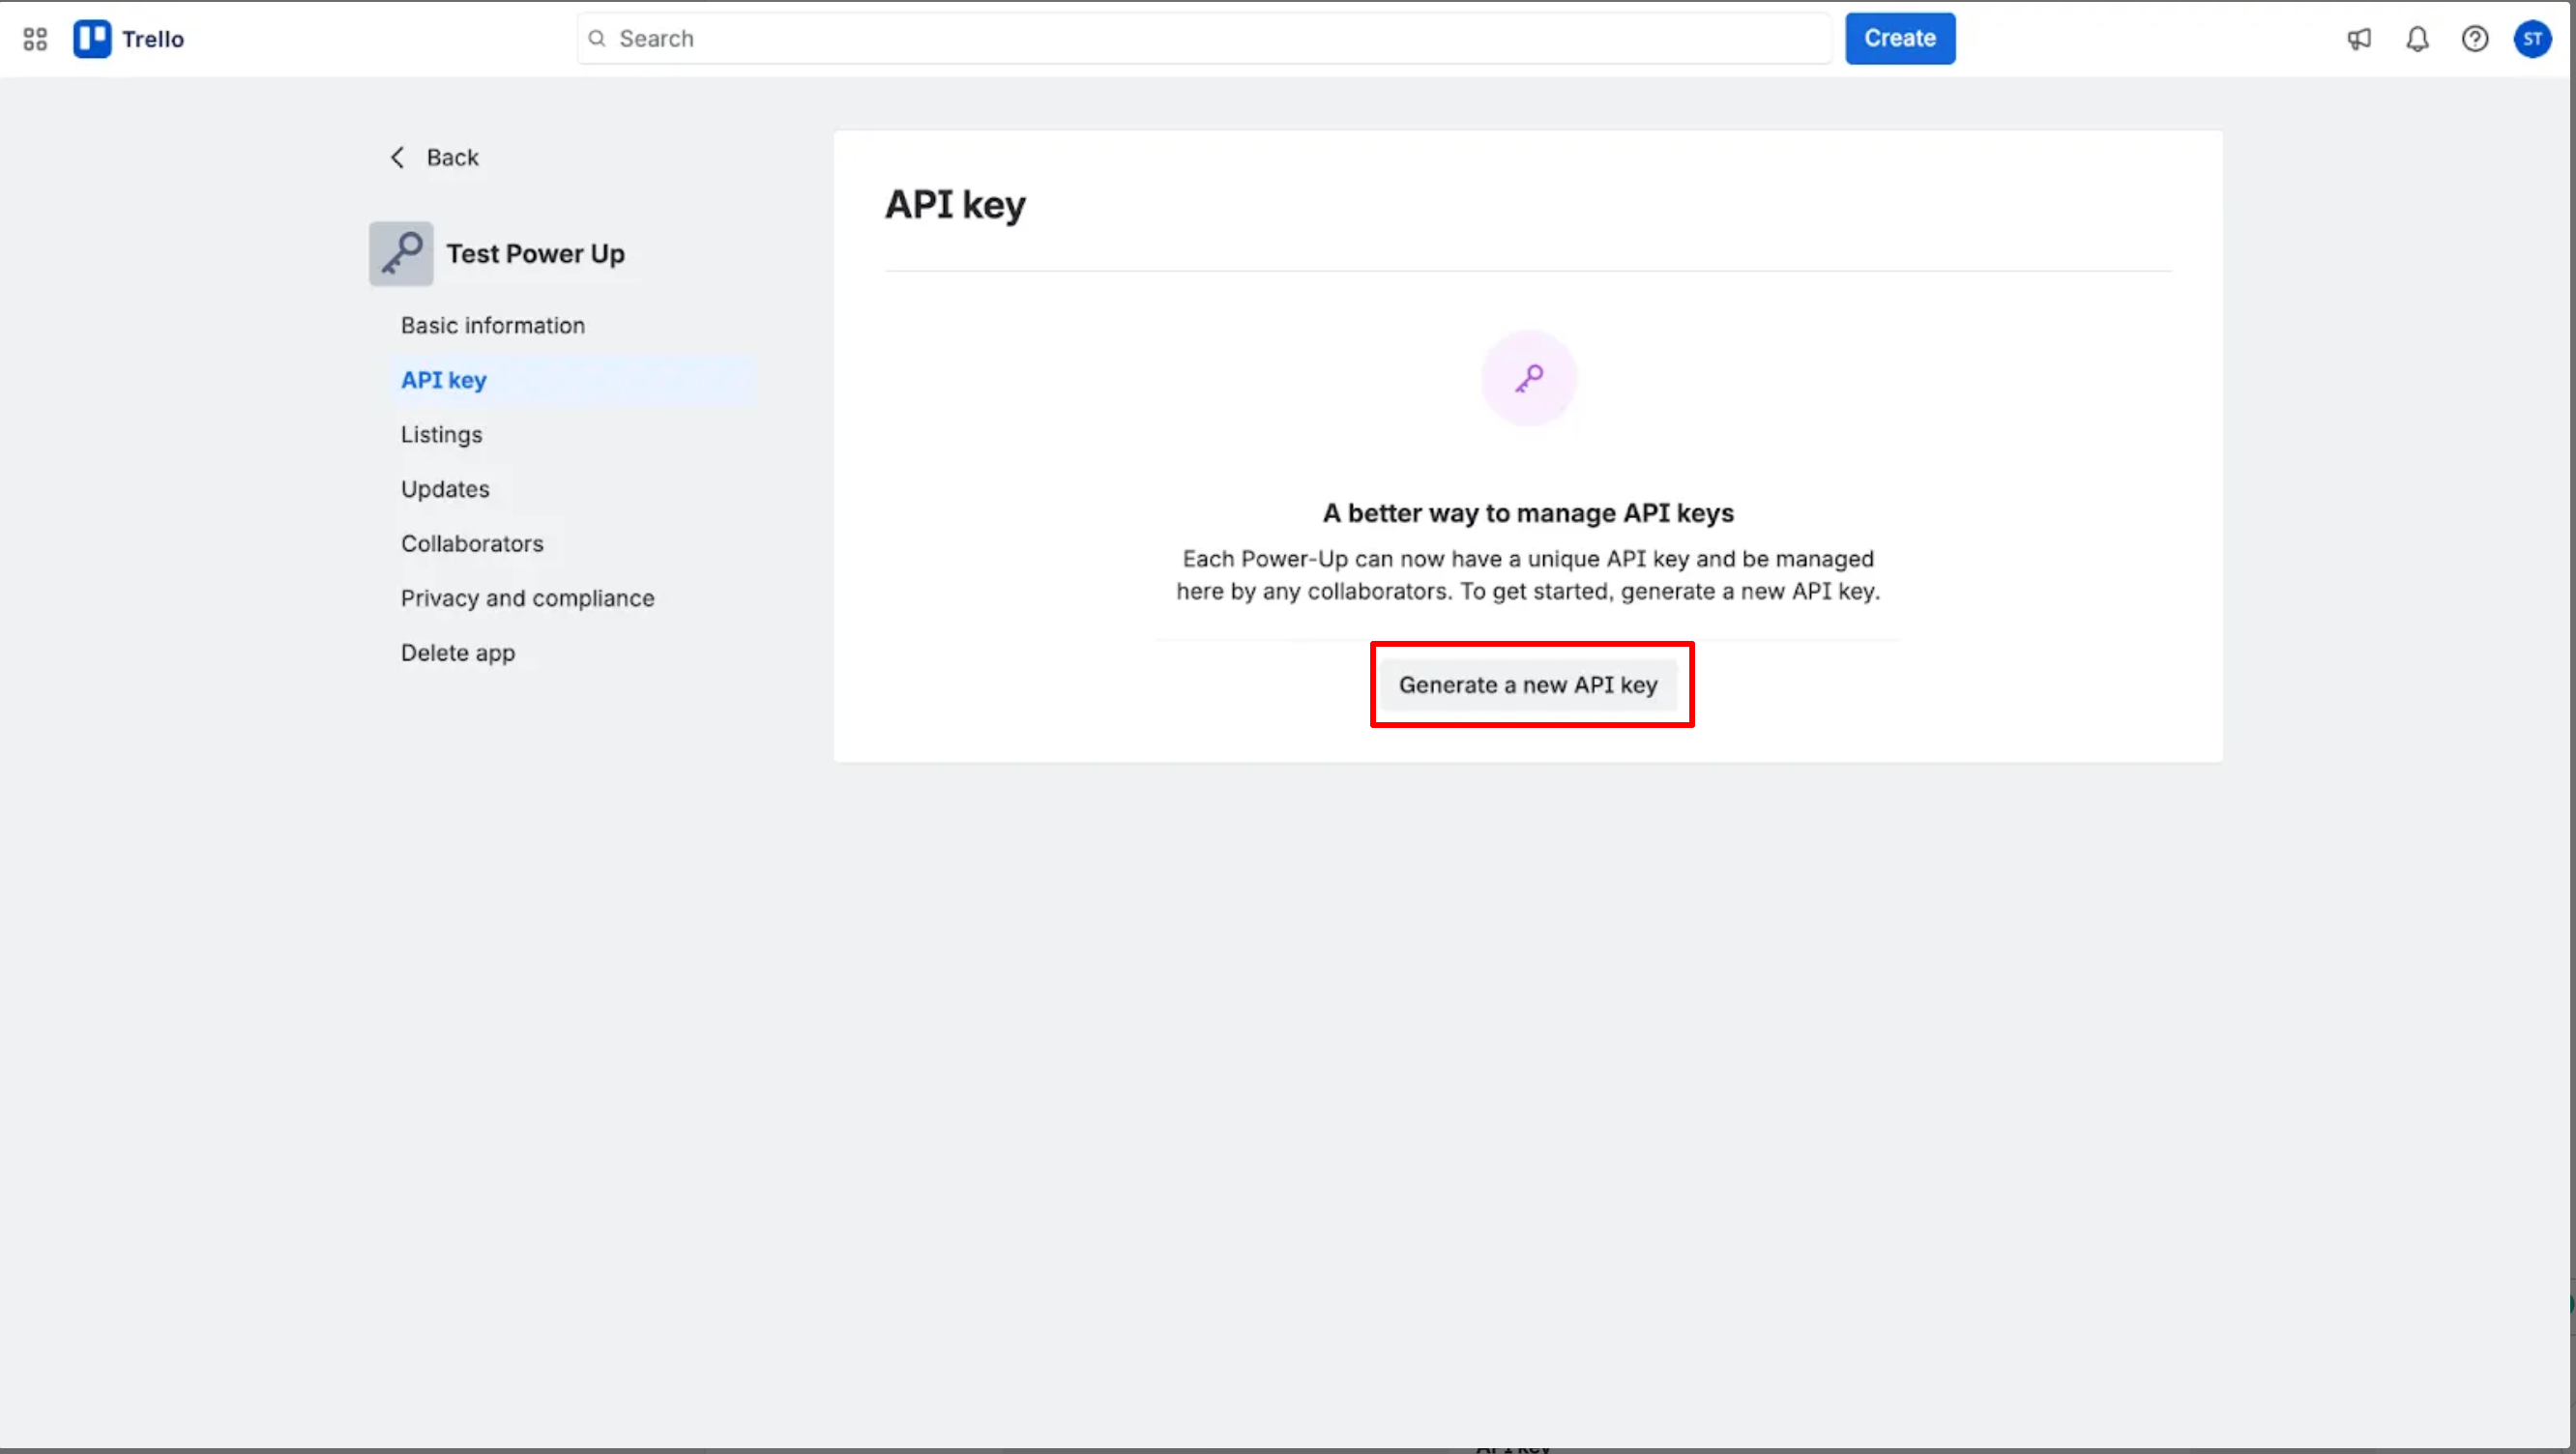
Task: Click the search magnifier icon
Action: point(597,39)
